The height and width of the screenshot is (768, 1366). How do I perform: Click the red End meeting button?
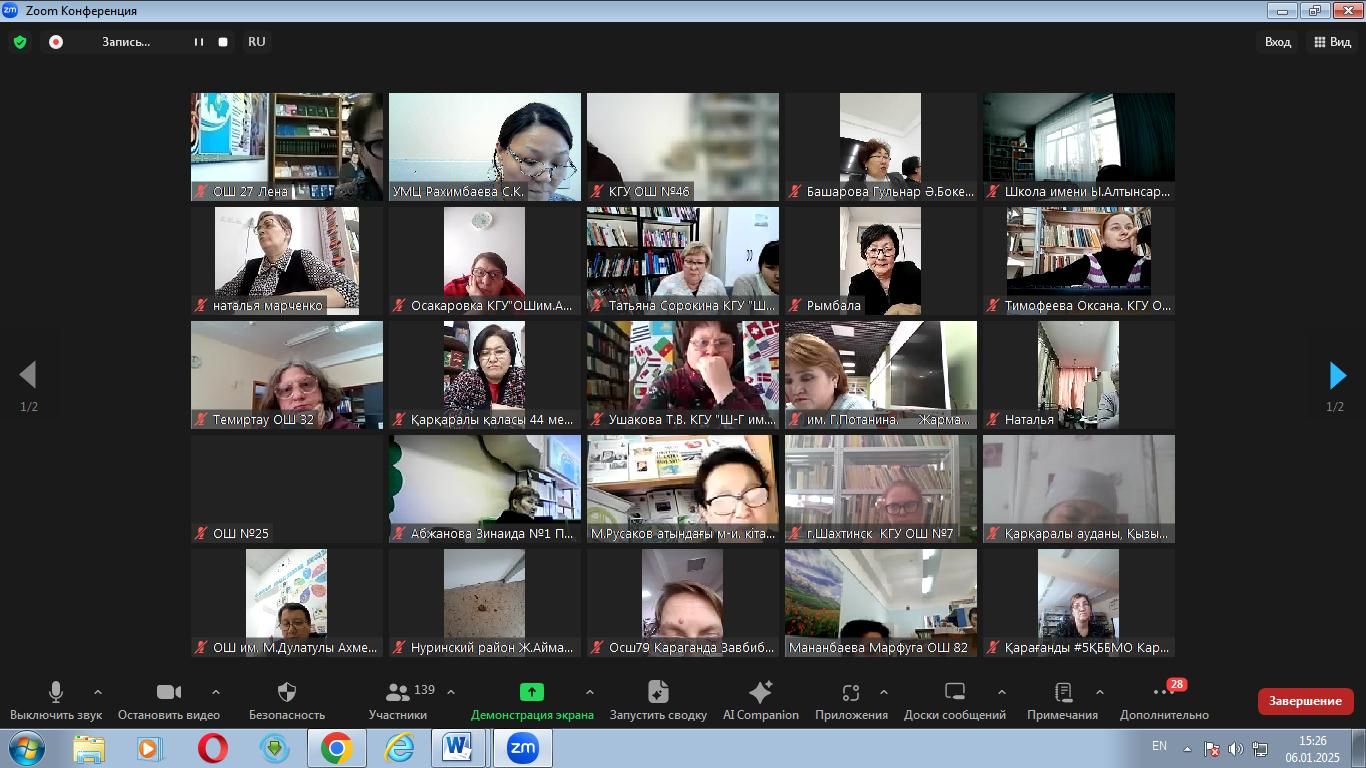coord(1305,701)
